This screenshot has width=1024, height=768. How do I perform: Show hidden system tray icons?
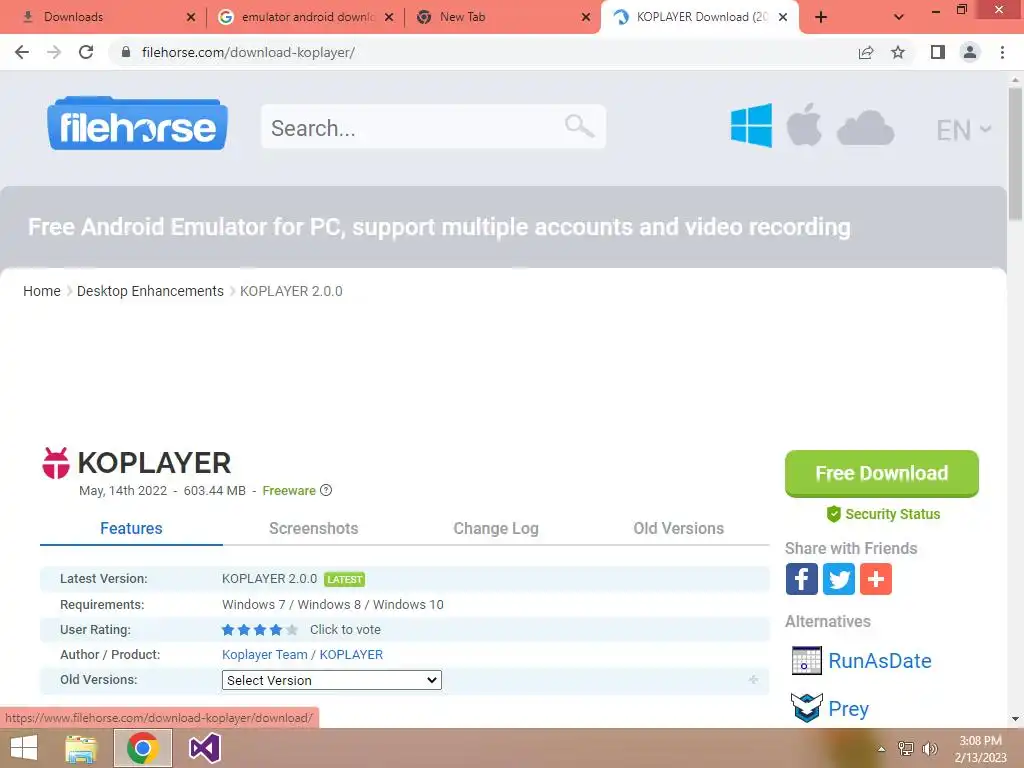[882, 749]
